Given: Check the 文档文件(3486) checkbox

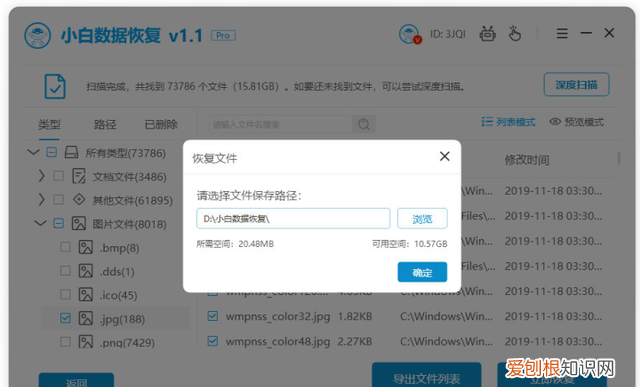Looking at the screenshot, I should (x=58, y=176).
